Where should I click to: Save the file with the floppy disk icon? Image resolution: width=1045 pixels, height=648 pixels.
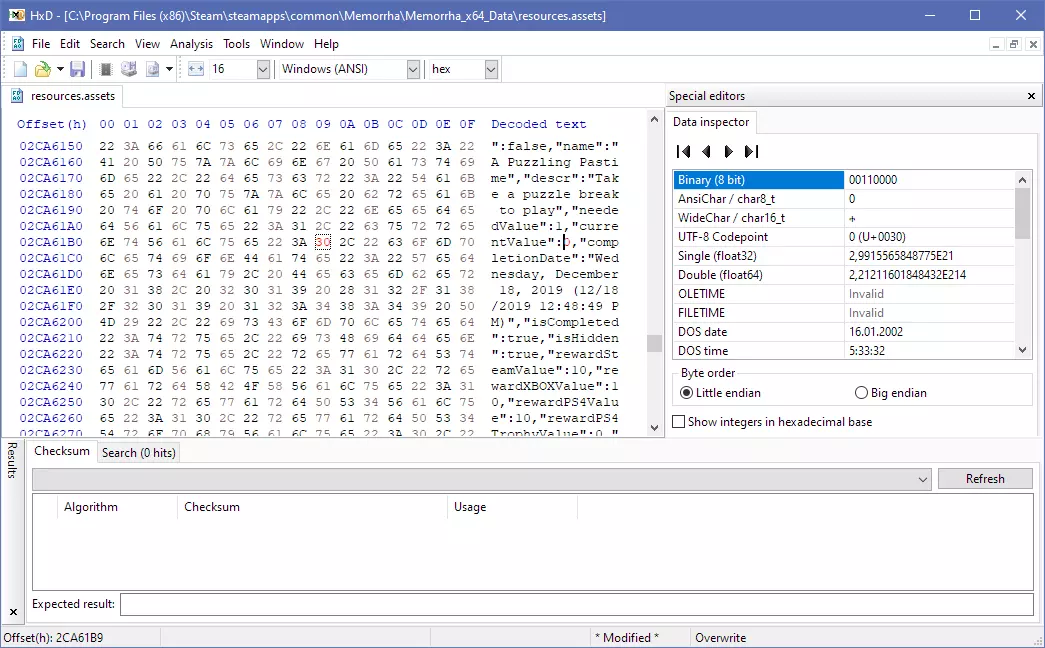point(77,69)
